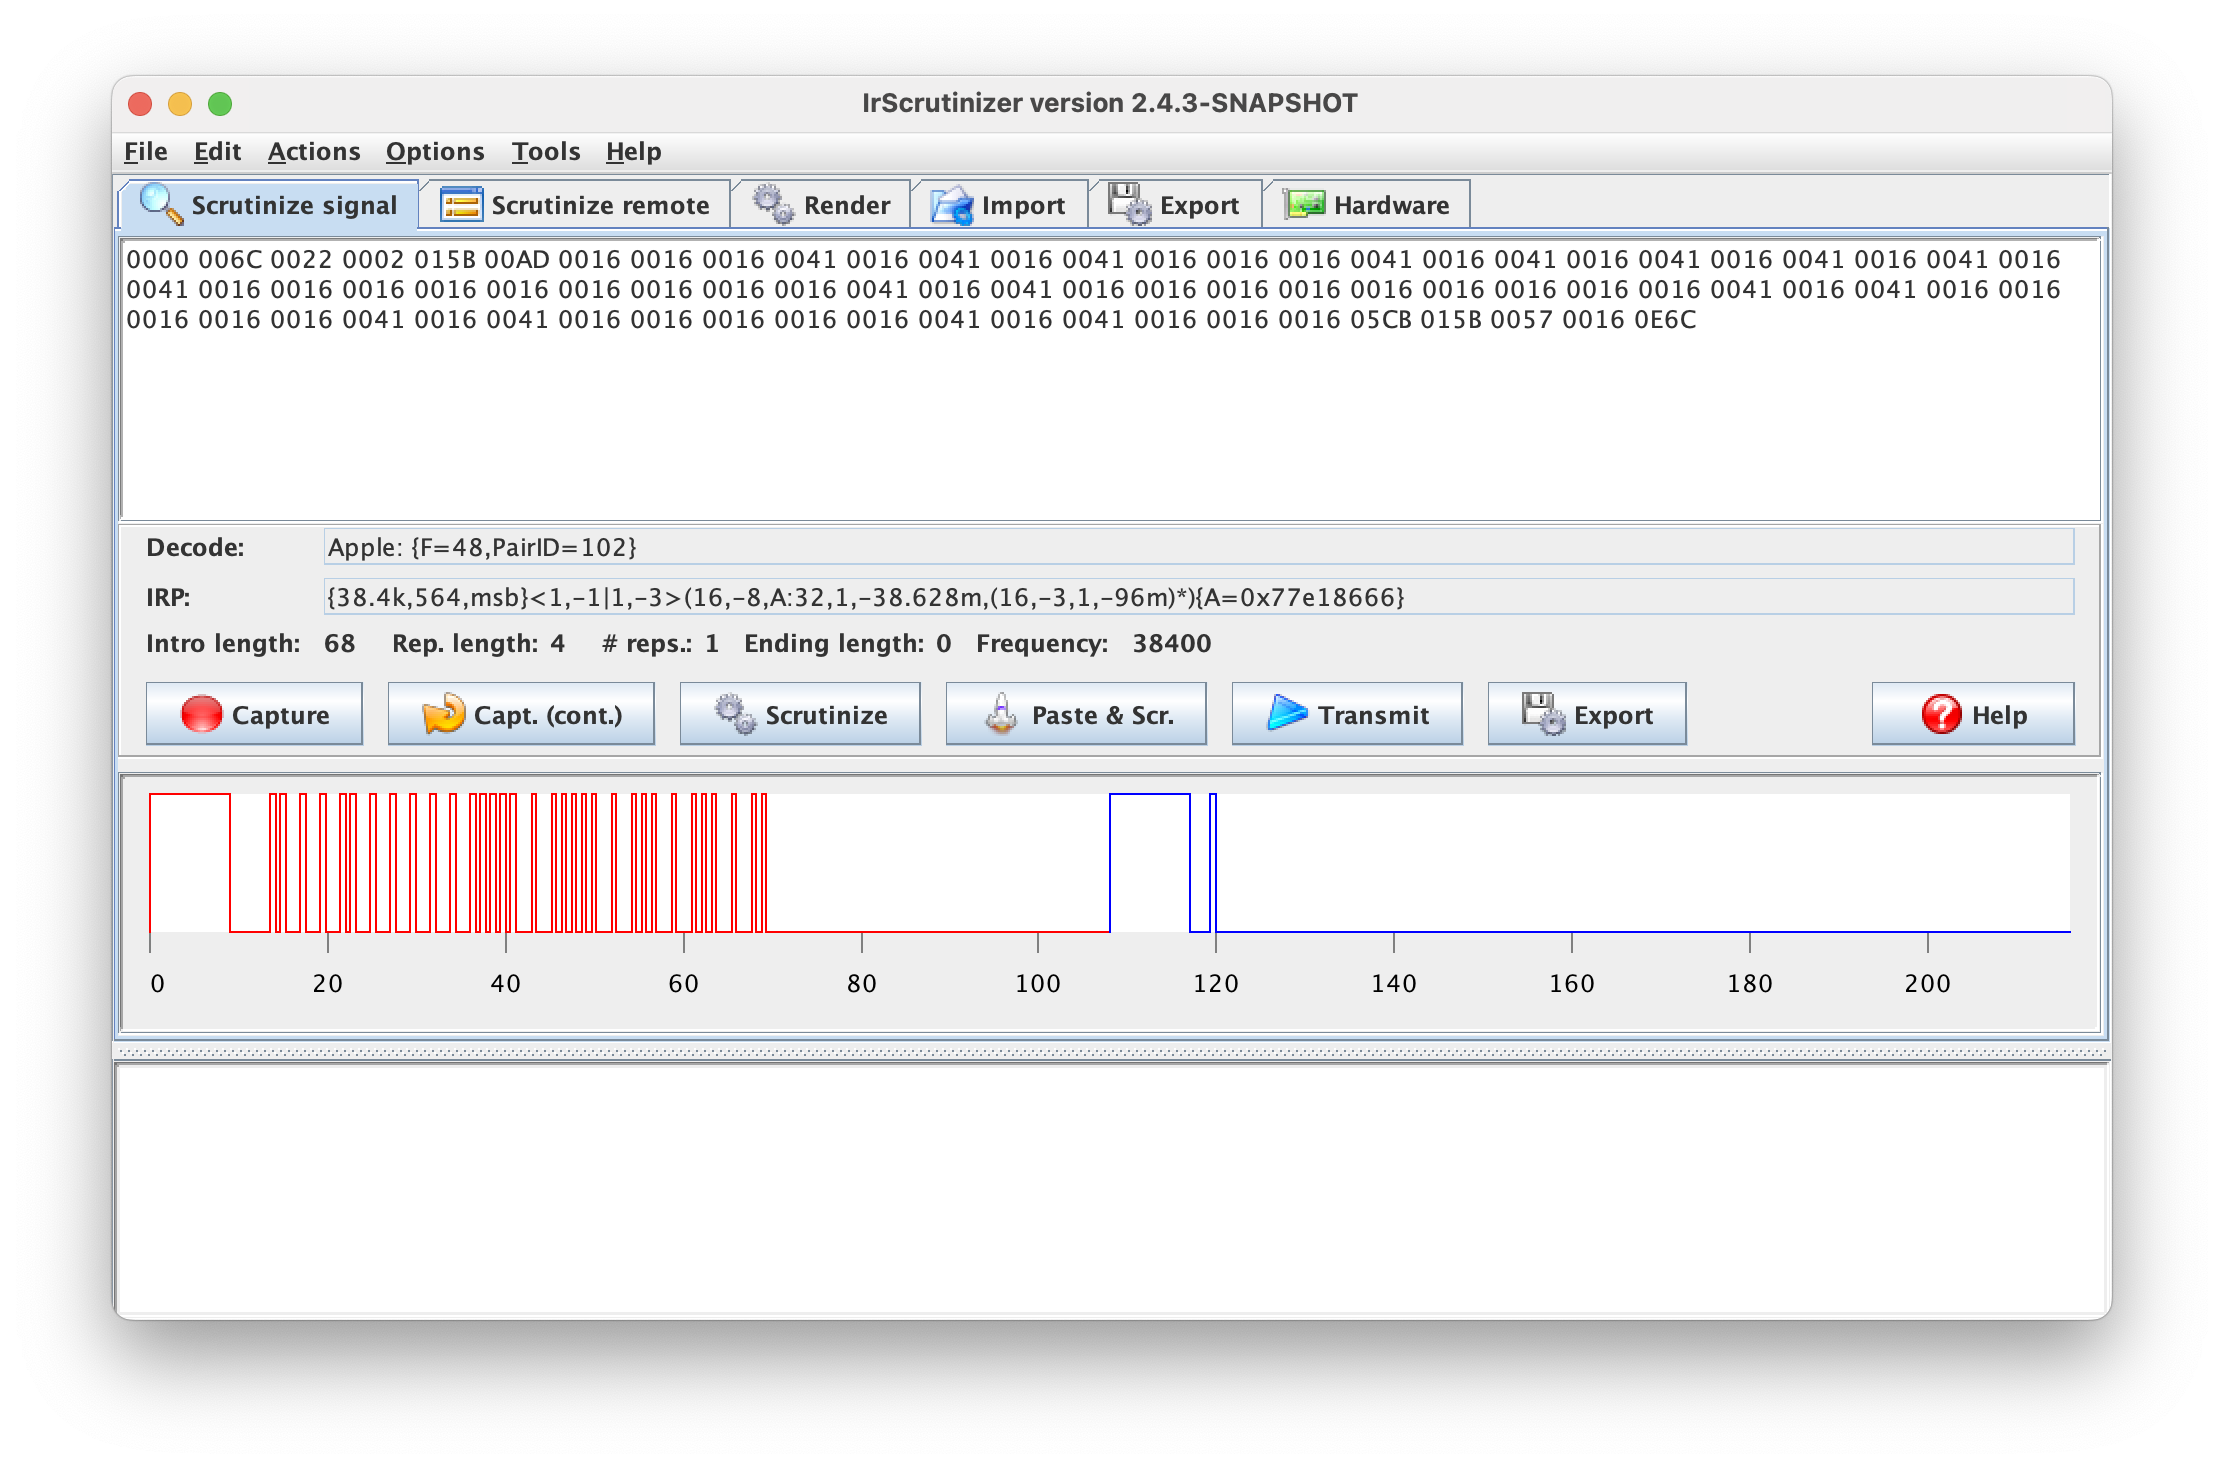Image resolution: width=2224 pixels, height=1468 pixels.
Task: Click the red close window button
Action: point(140,104)
